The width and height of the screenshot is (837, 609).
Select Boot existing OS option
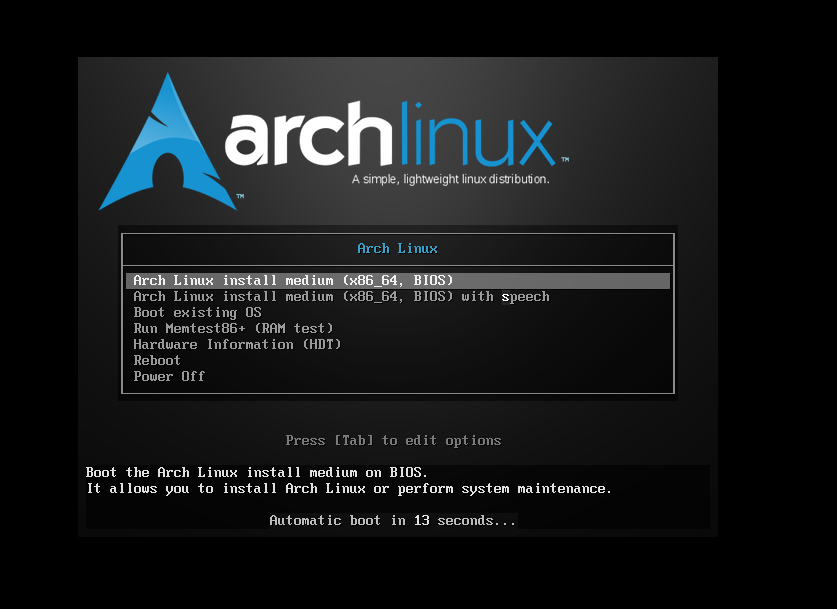point(198,313)
